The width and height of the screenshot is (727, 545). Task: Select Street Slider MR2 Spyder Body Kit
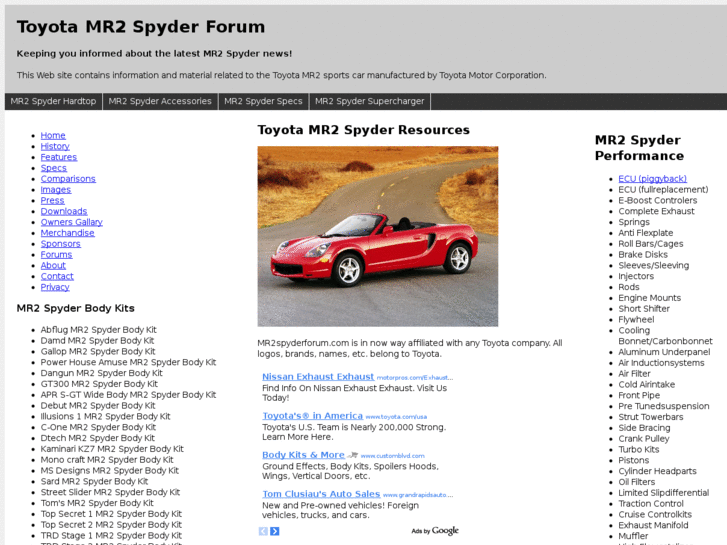tap(110, 492)
